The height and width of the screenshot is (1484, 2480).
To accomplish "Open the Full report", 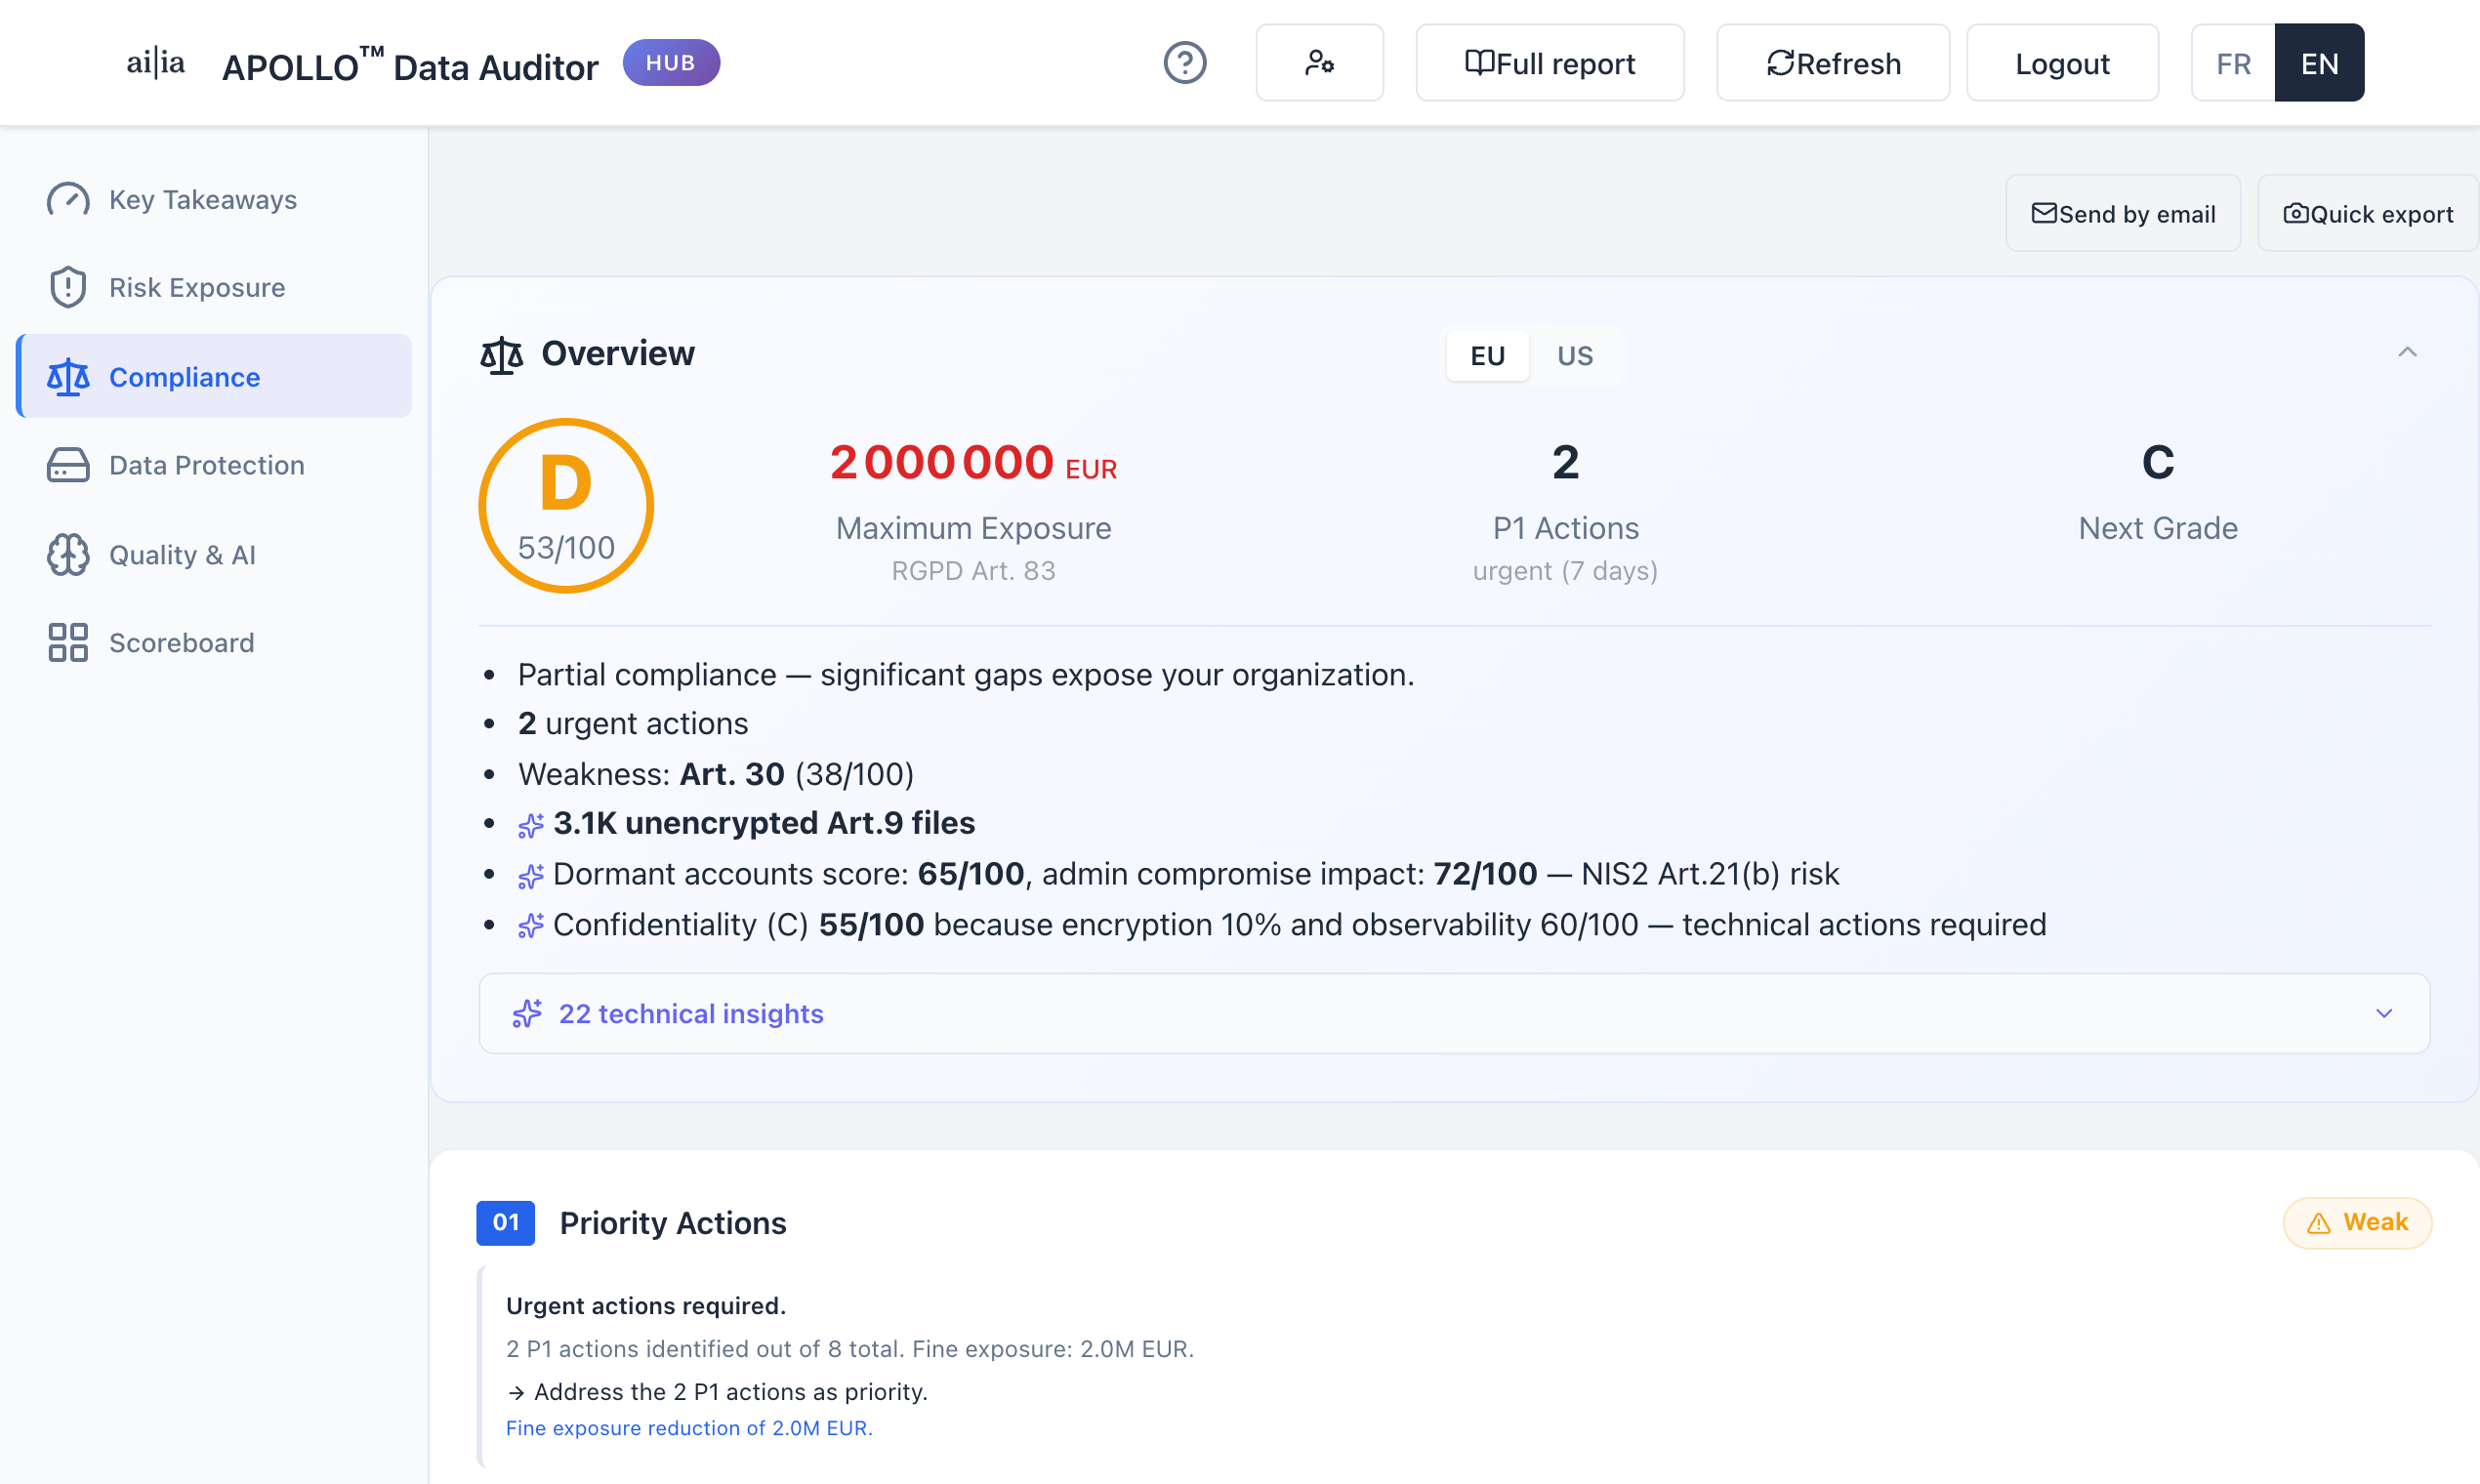I will pos(1549,63).
